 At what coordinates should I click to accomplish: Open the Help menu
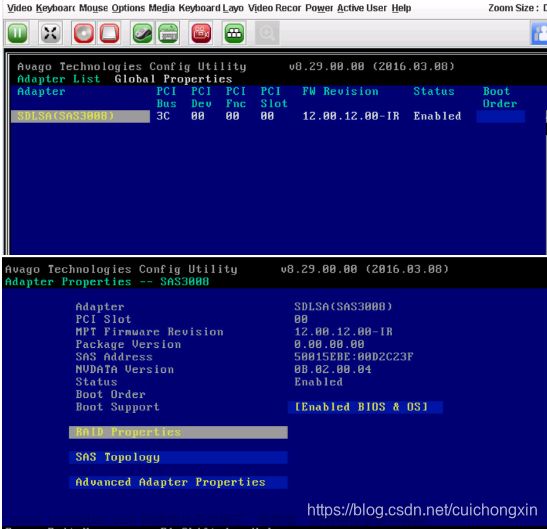(x=401, y=8)
